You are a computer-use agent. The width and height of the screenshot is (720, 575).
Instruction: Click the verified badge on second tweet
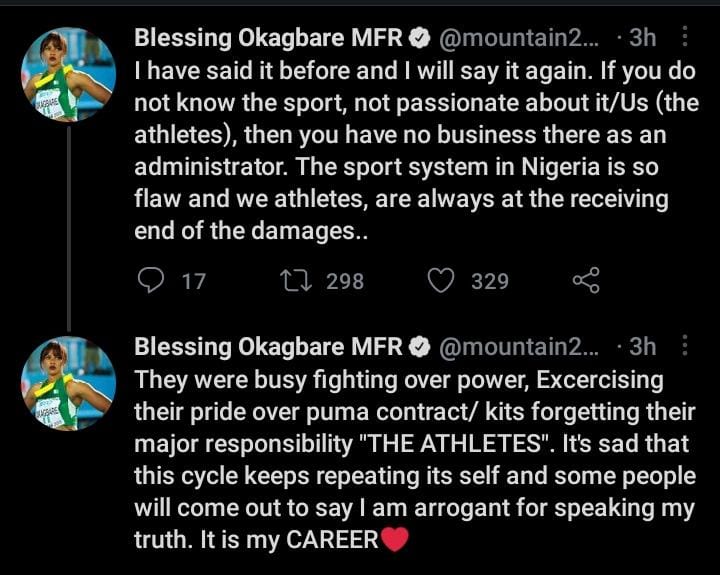coord(419,347)
